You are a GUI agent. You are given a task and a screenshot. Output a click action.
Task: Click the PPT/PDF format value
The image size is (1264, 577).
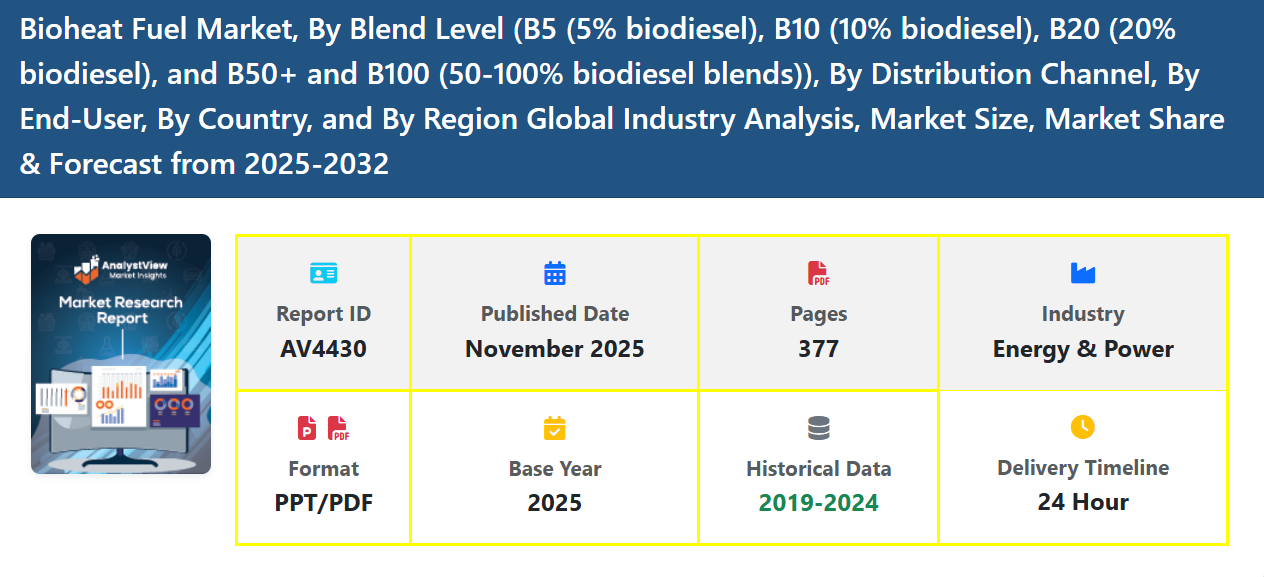pos(323,503)
